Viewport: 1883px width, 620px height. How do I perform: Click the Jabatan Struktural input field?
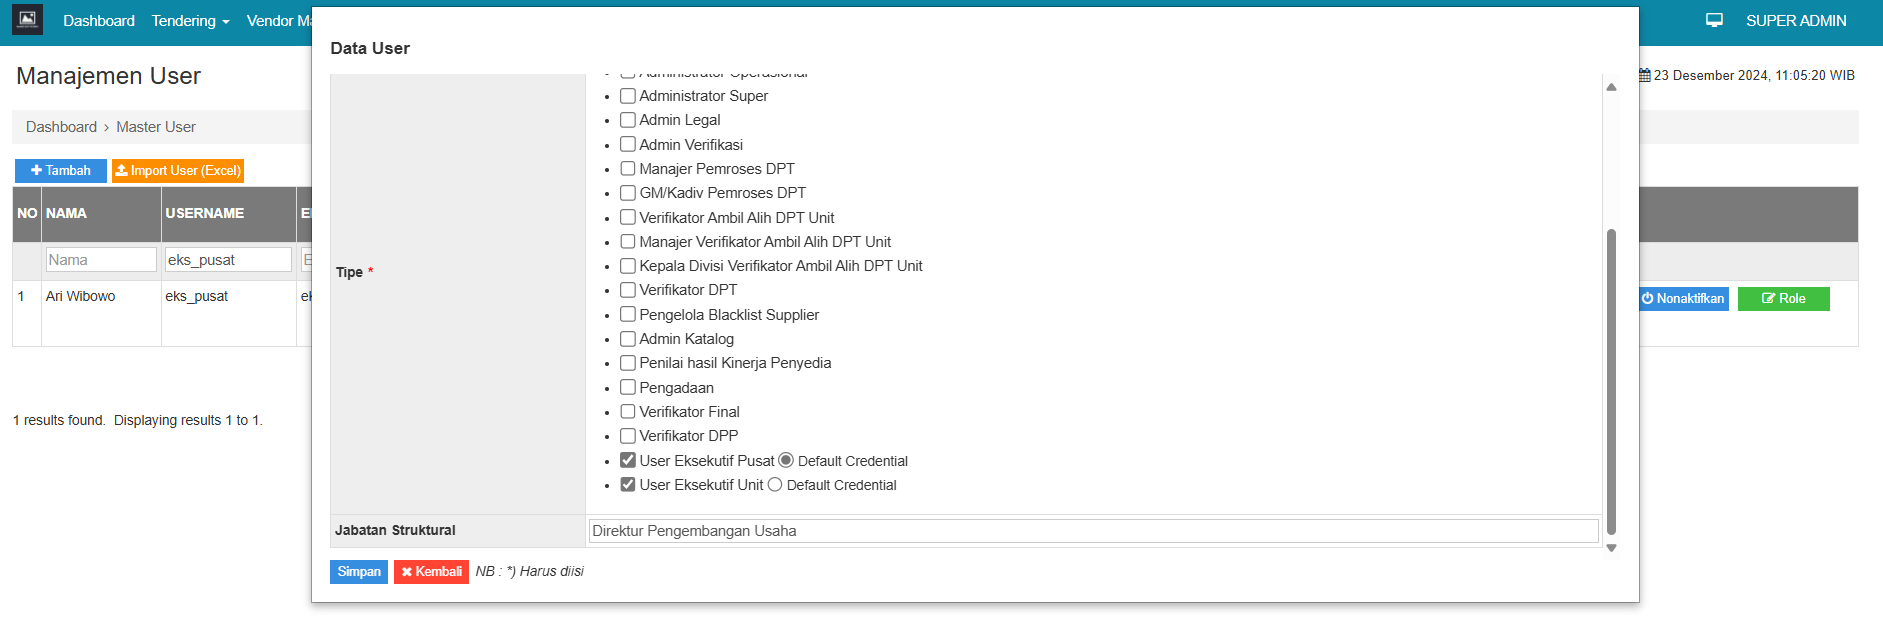1093,531
